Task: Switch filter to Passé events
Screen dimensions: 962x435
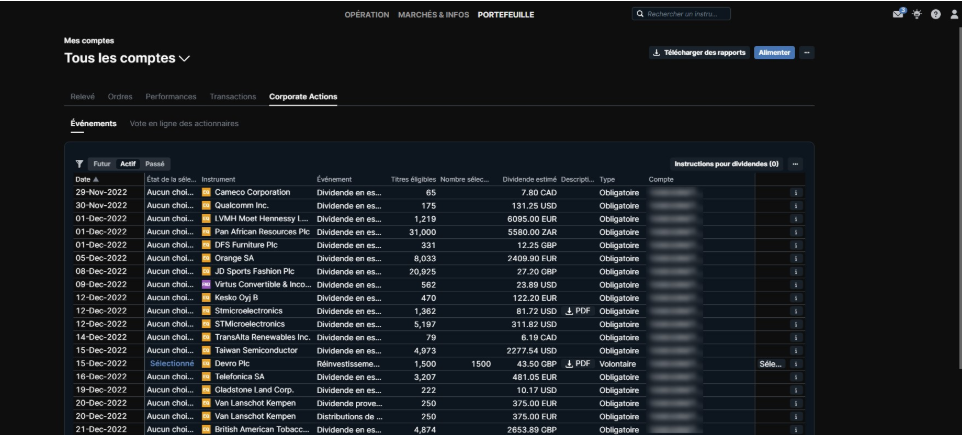Action: [155, 163]
